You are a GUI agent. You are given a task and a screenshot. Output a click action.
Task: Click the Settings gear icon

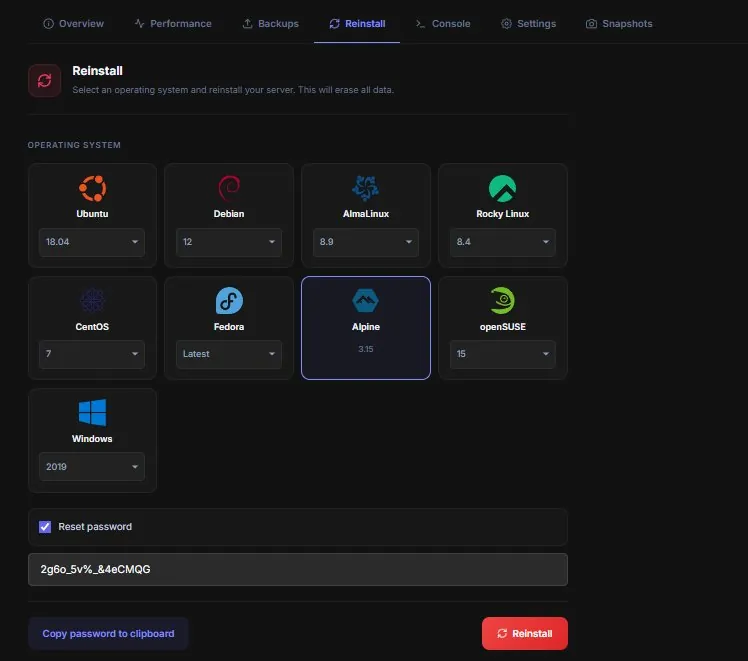506,23
